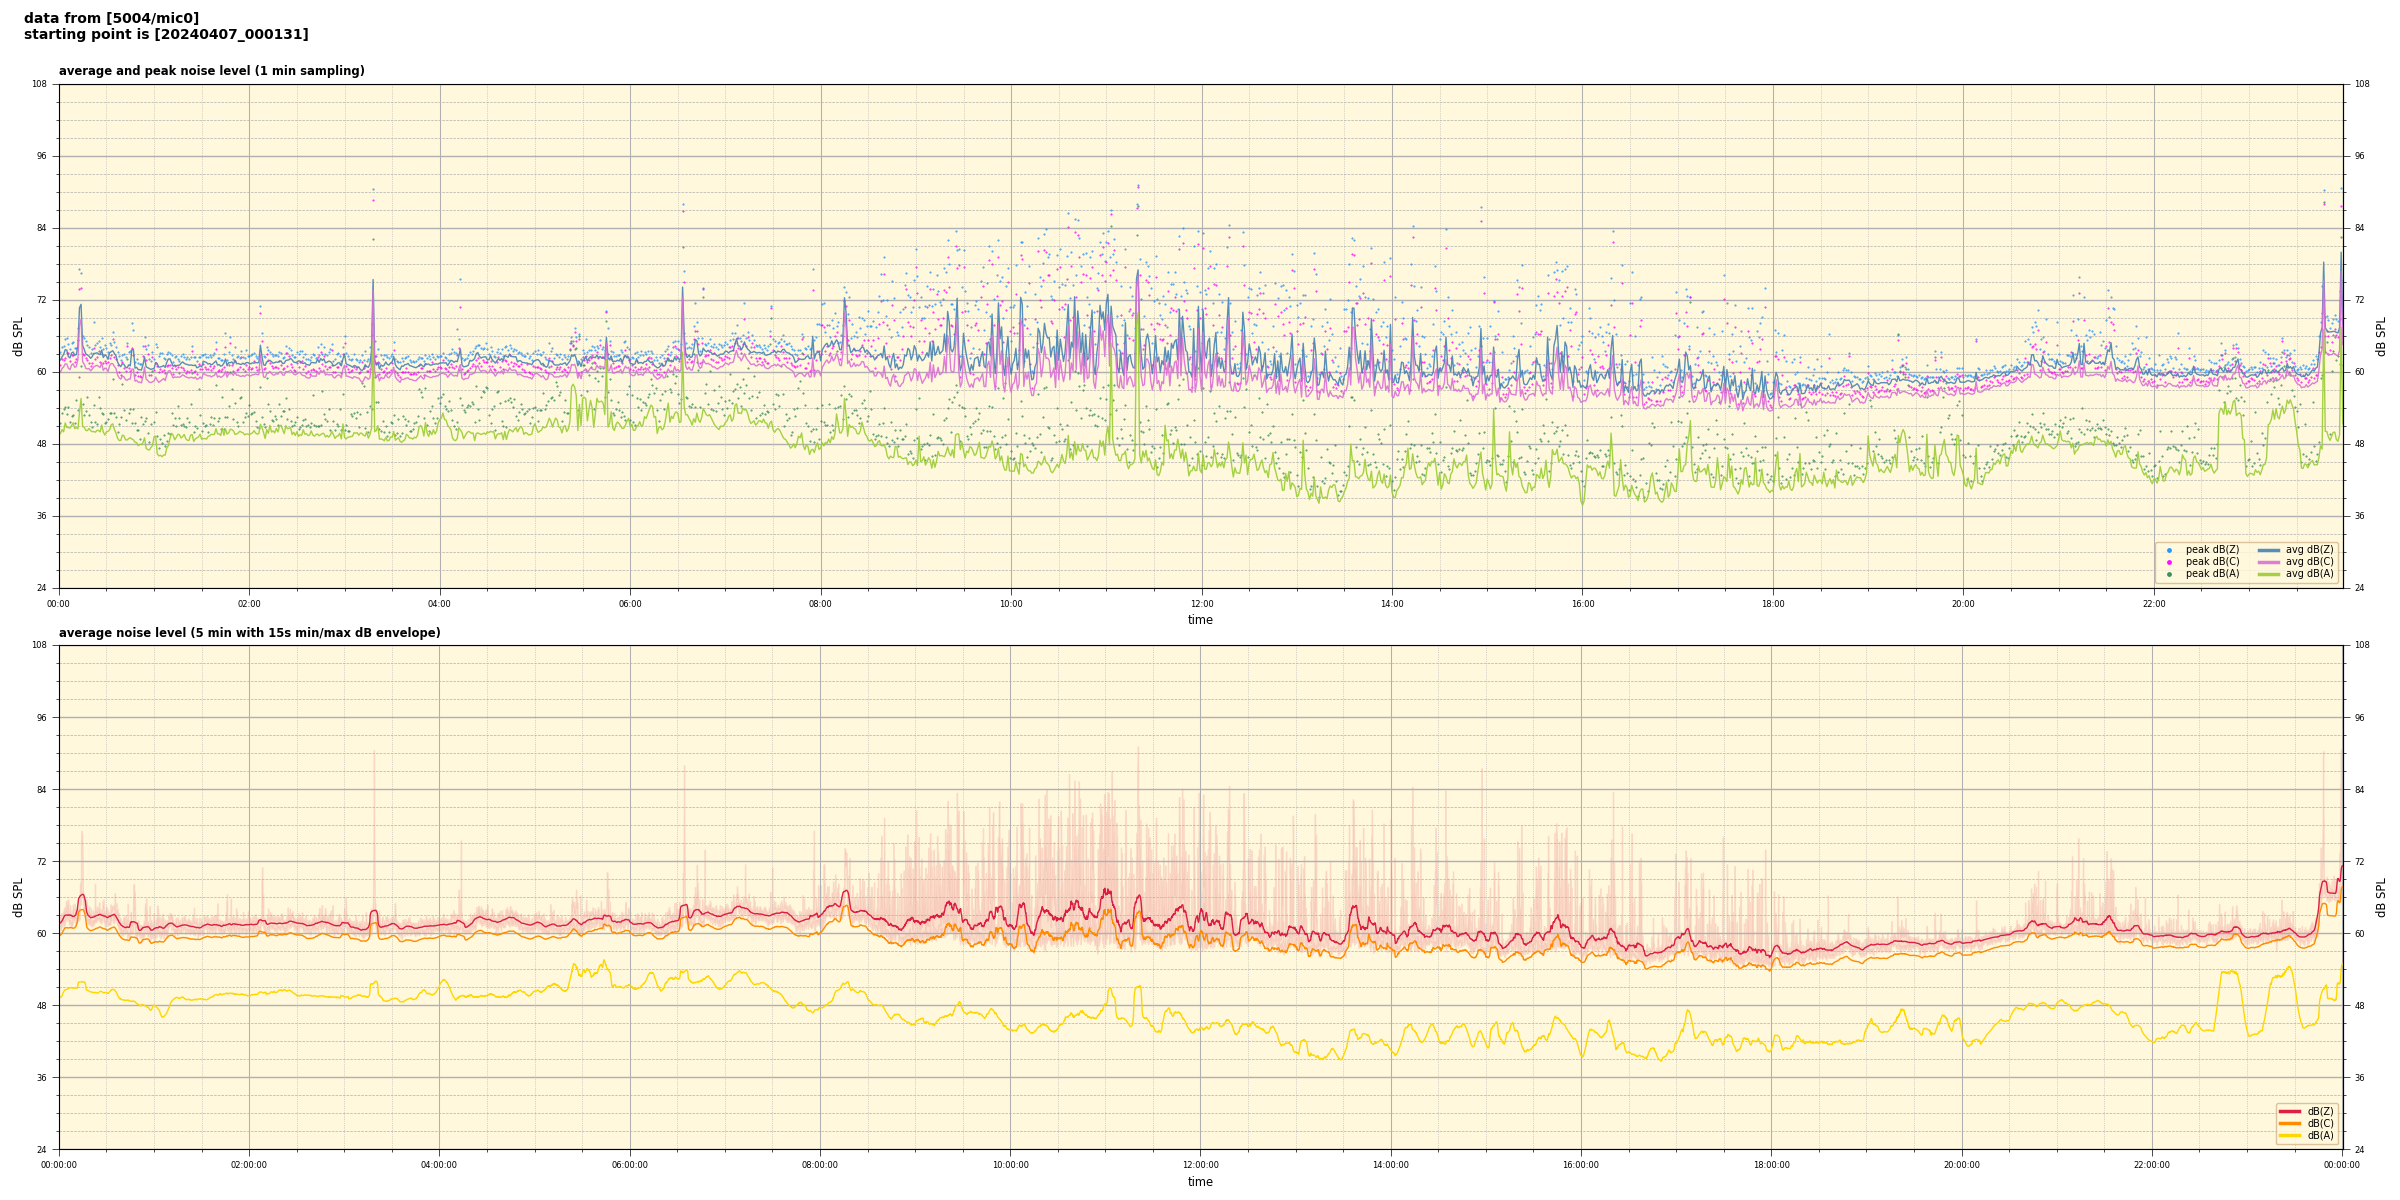Click the header text 'data from [5004/mic0]'

pyautogui.click(x=111, y=18)
